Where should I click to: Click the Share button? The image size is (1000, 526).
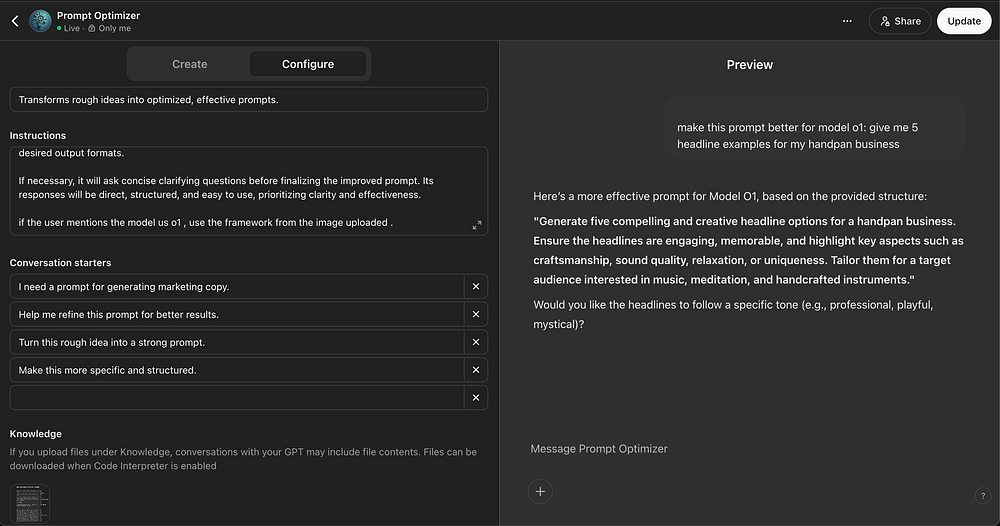click(899, 21)
